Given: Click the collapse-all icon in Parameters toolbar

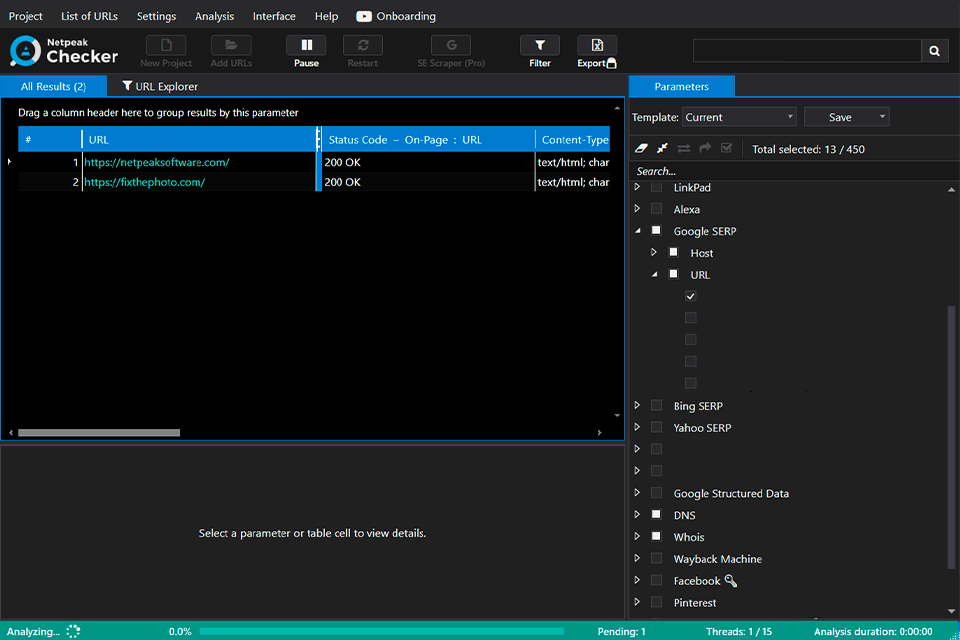Looking at the screenshot, I should [x=662, y=148].
